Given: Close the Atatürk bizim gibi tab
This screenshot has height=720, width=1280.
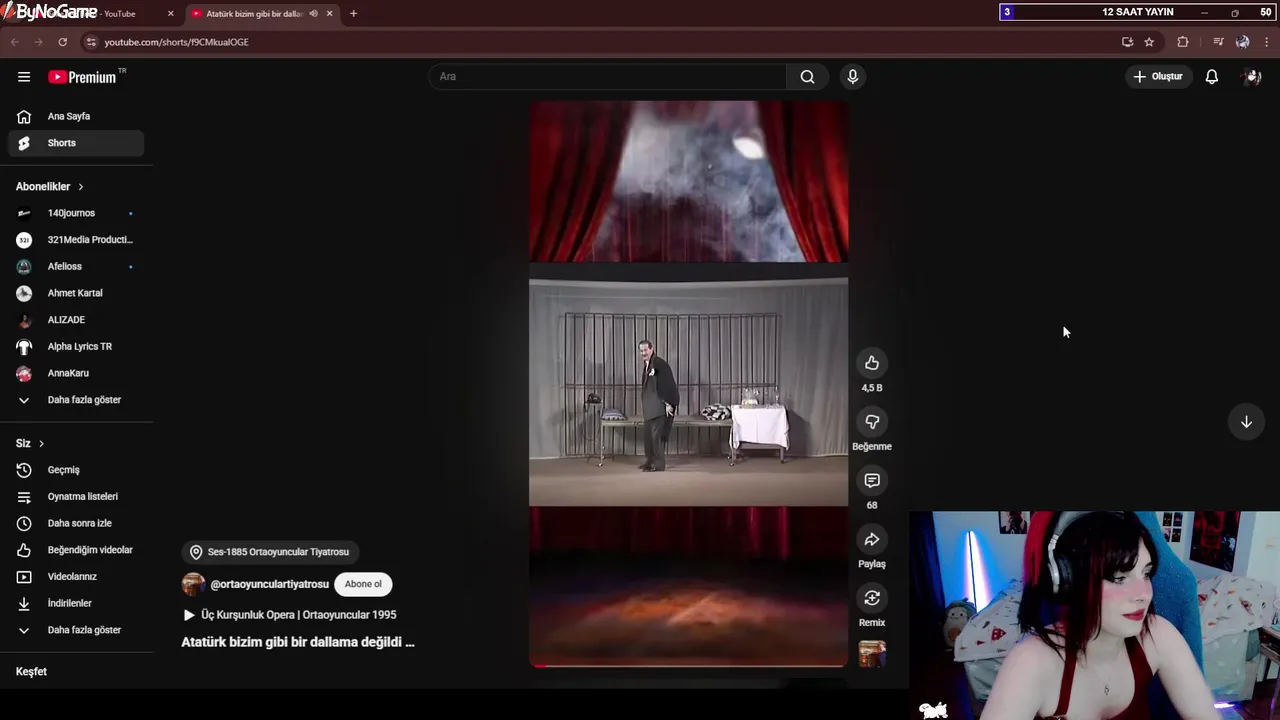Looking at the screenshot, I should tap(329, 14).
